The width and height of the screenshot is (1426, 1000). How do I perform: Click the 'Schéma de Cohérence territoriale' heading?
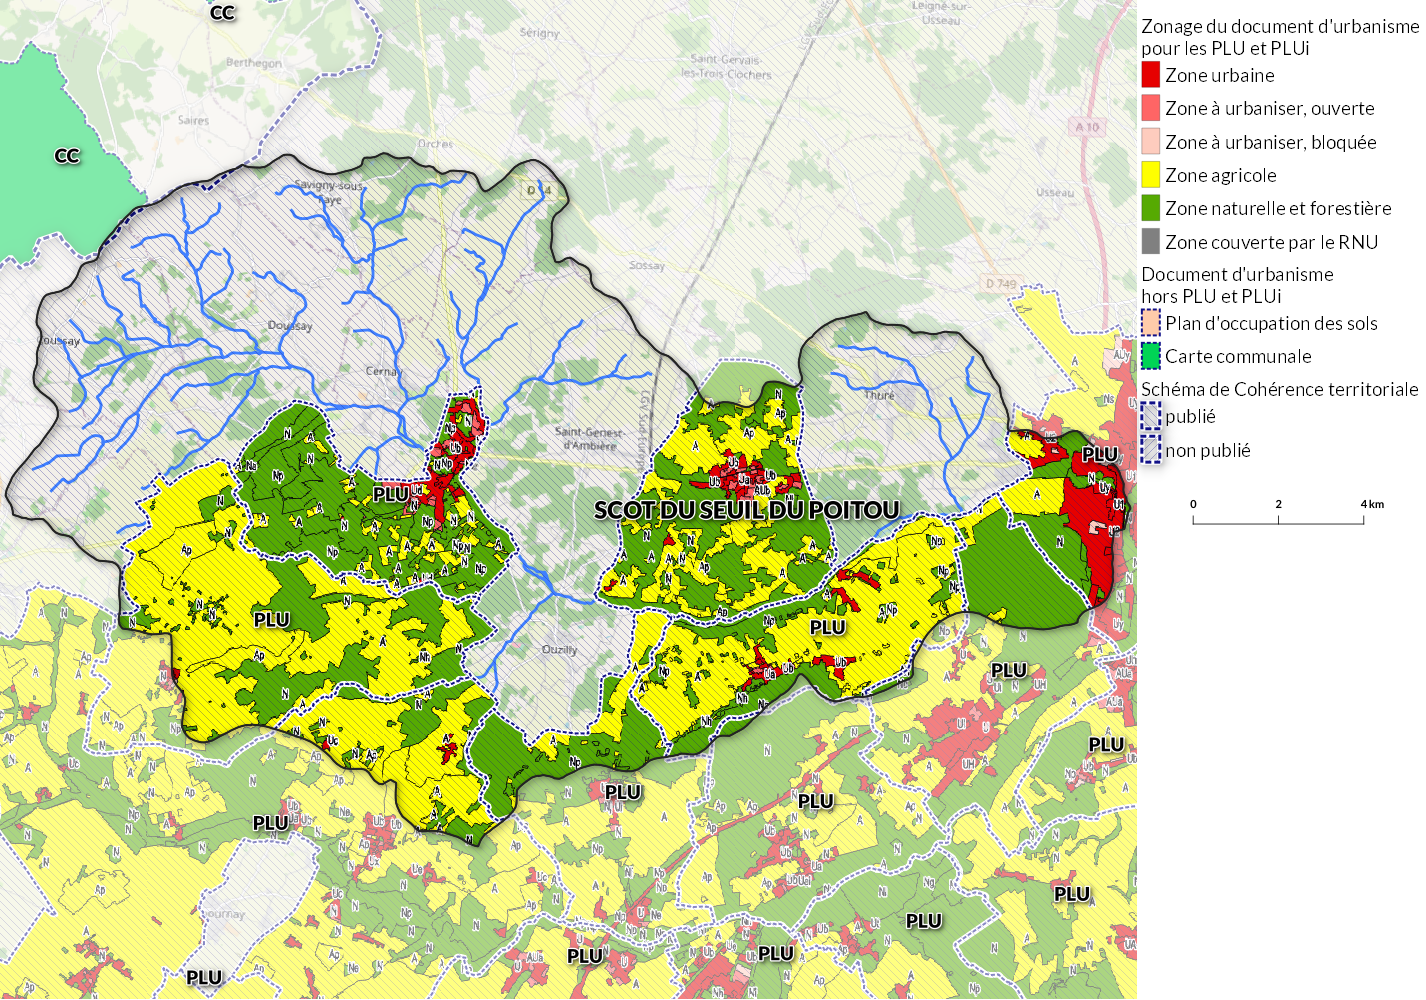point(1279,389)
